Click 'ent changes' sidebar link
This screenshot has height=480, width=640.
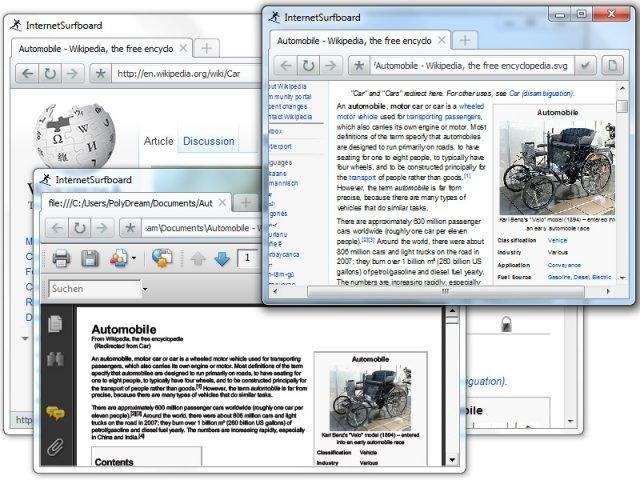288,107
